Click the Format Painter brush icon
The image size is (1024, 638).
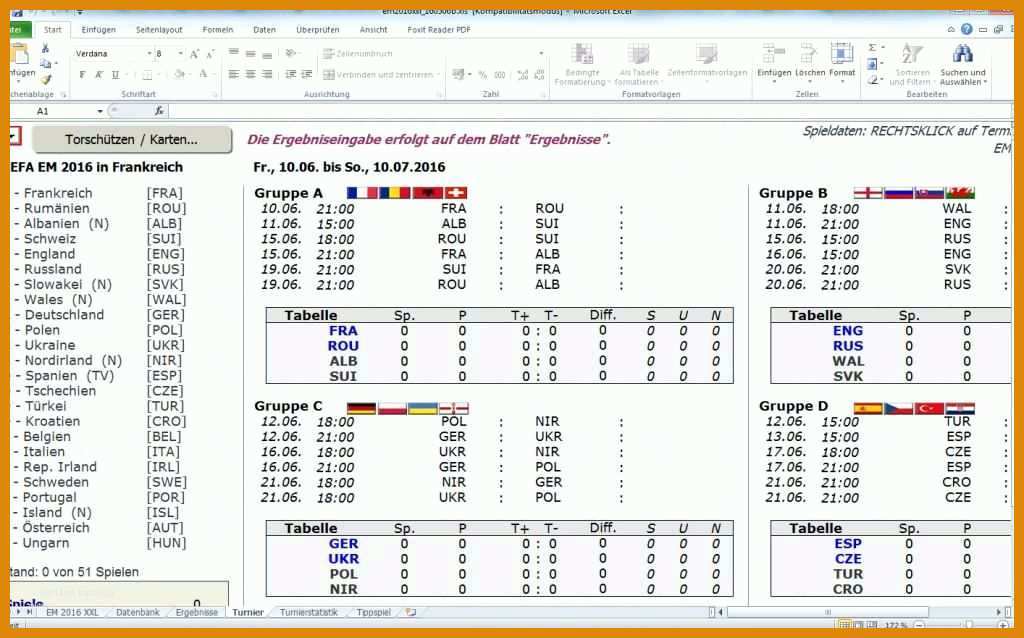[46, 79]
